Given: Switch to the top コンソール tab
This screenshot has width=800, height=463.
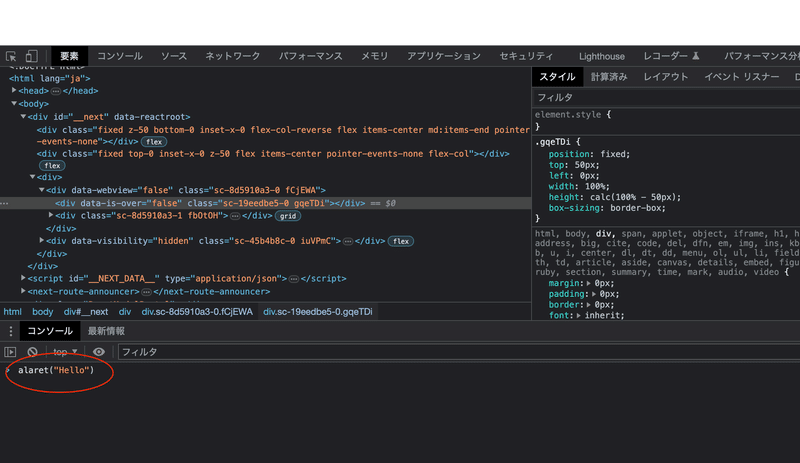Looking at the screenshot, I should coord(120,56).
